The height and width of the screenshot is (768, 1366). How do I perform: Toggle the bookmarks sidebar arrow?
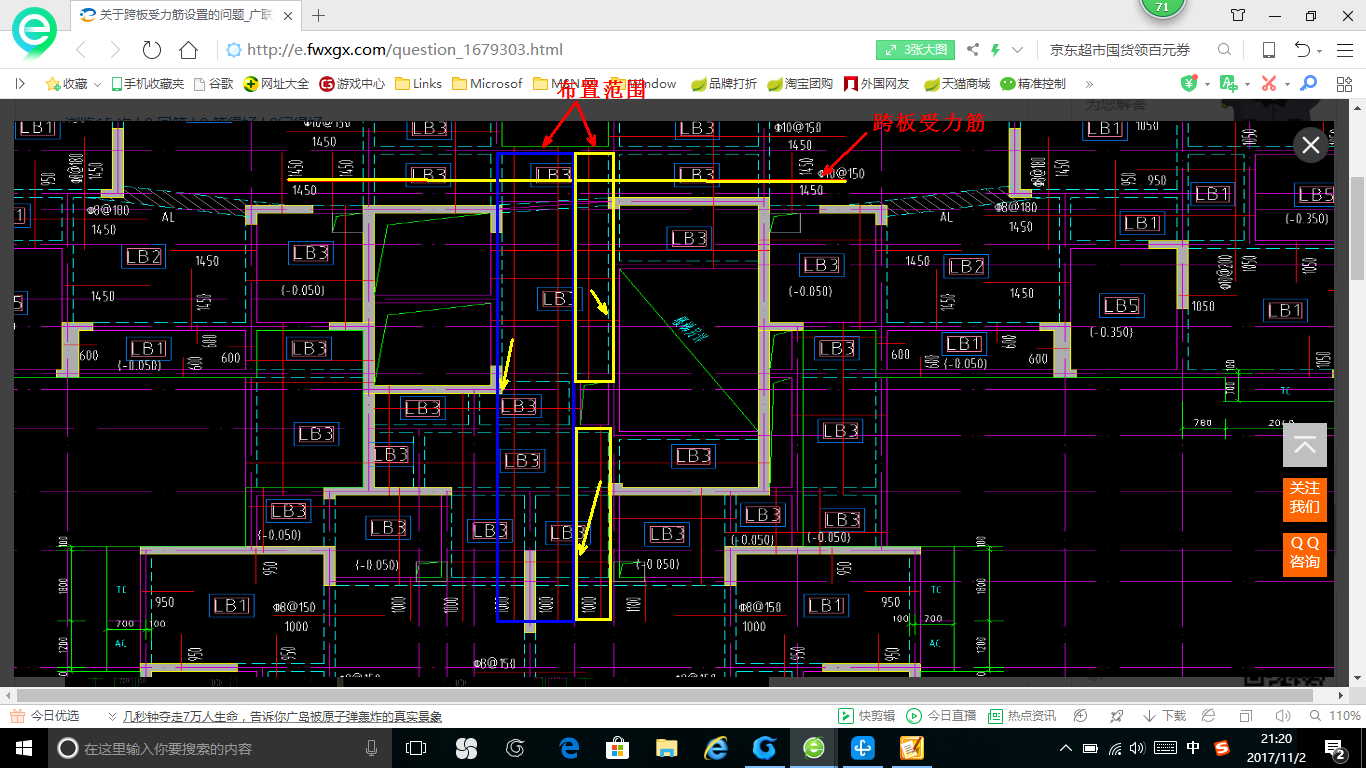pyautogui.click(x=19, y=84)
